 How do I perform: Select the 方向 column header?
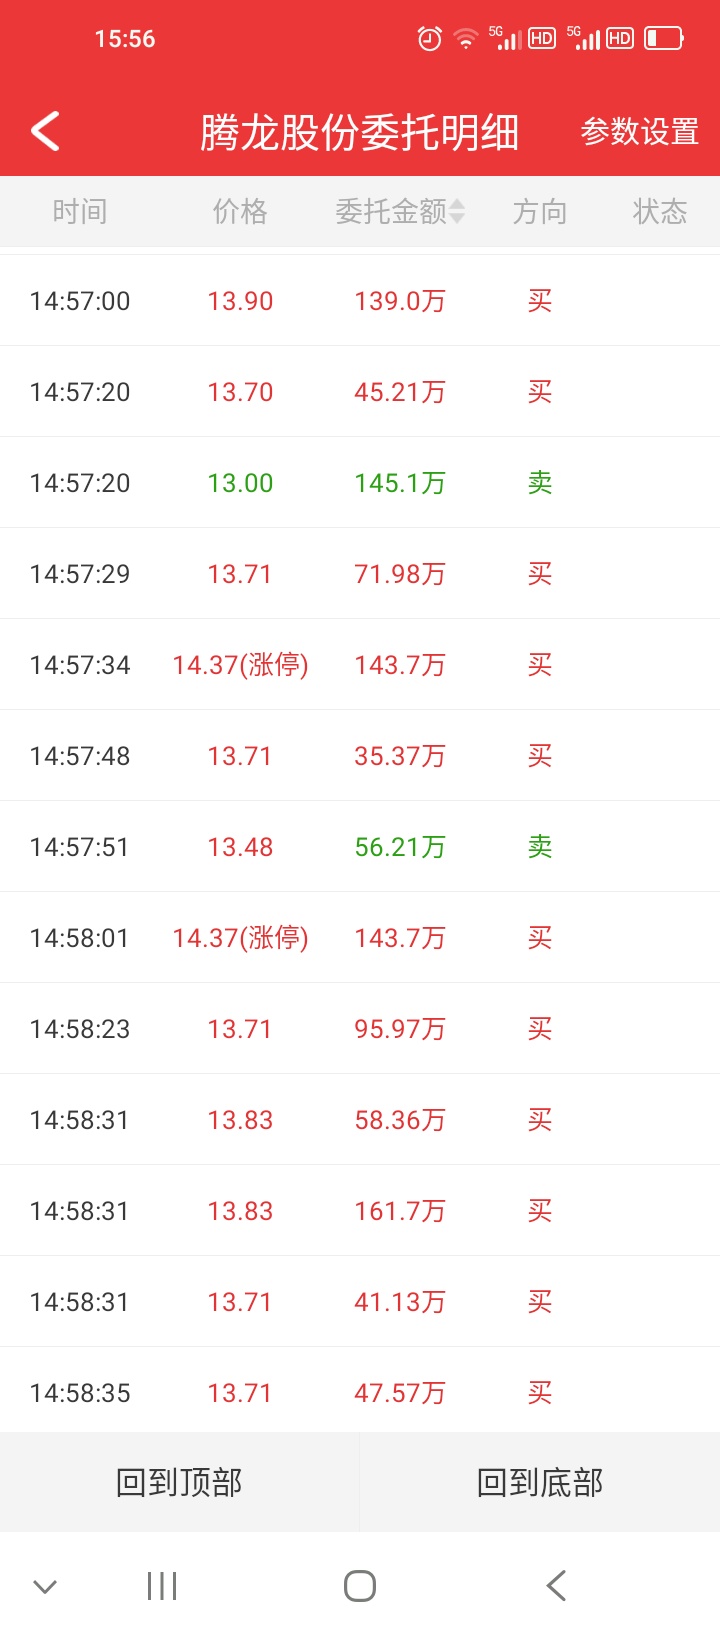coord(540,211)
